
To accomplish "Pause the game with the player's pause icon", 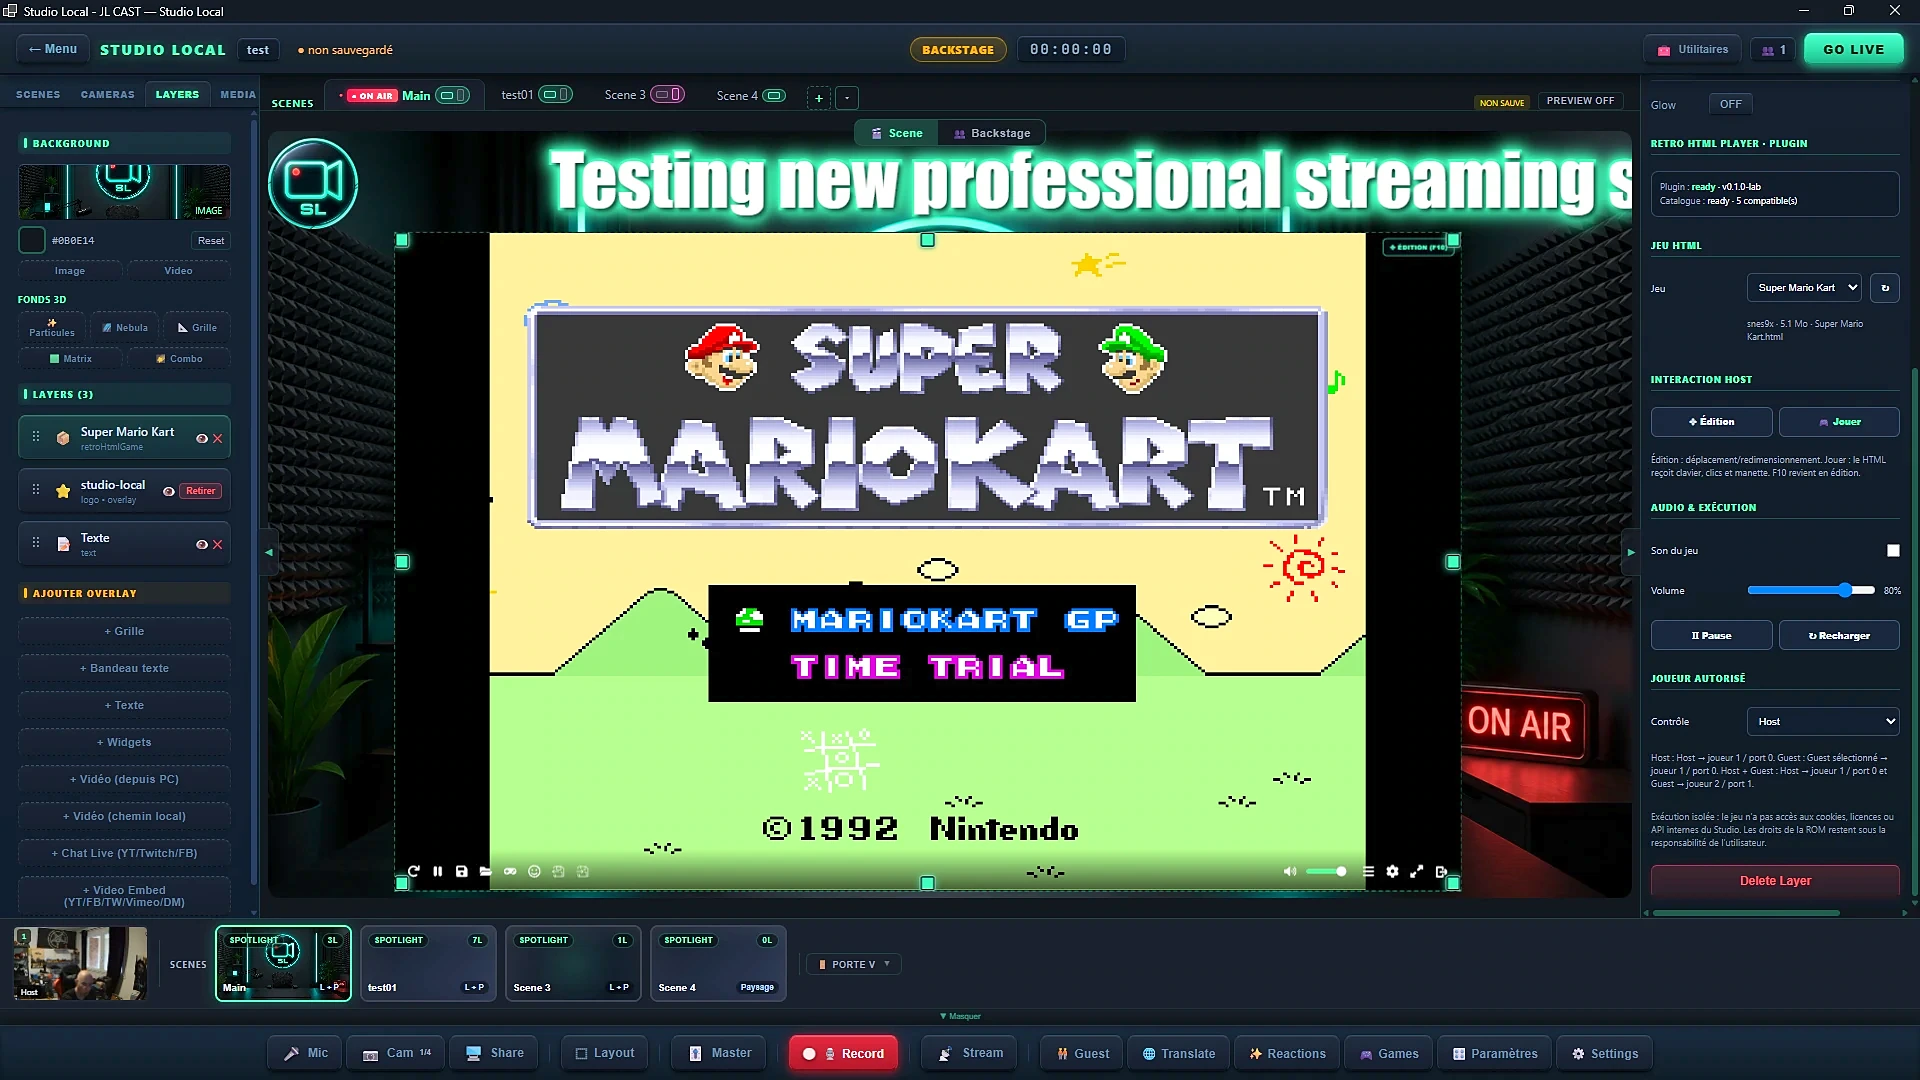I will tap(437, 871).
